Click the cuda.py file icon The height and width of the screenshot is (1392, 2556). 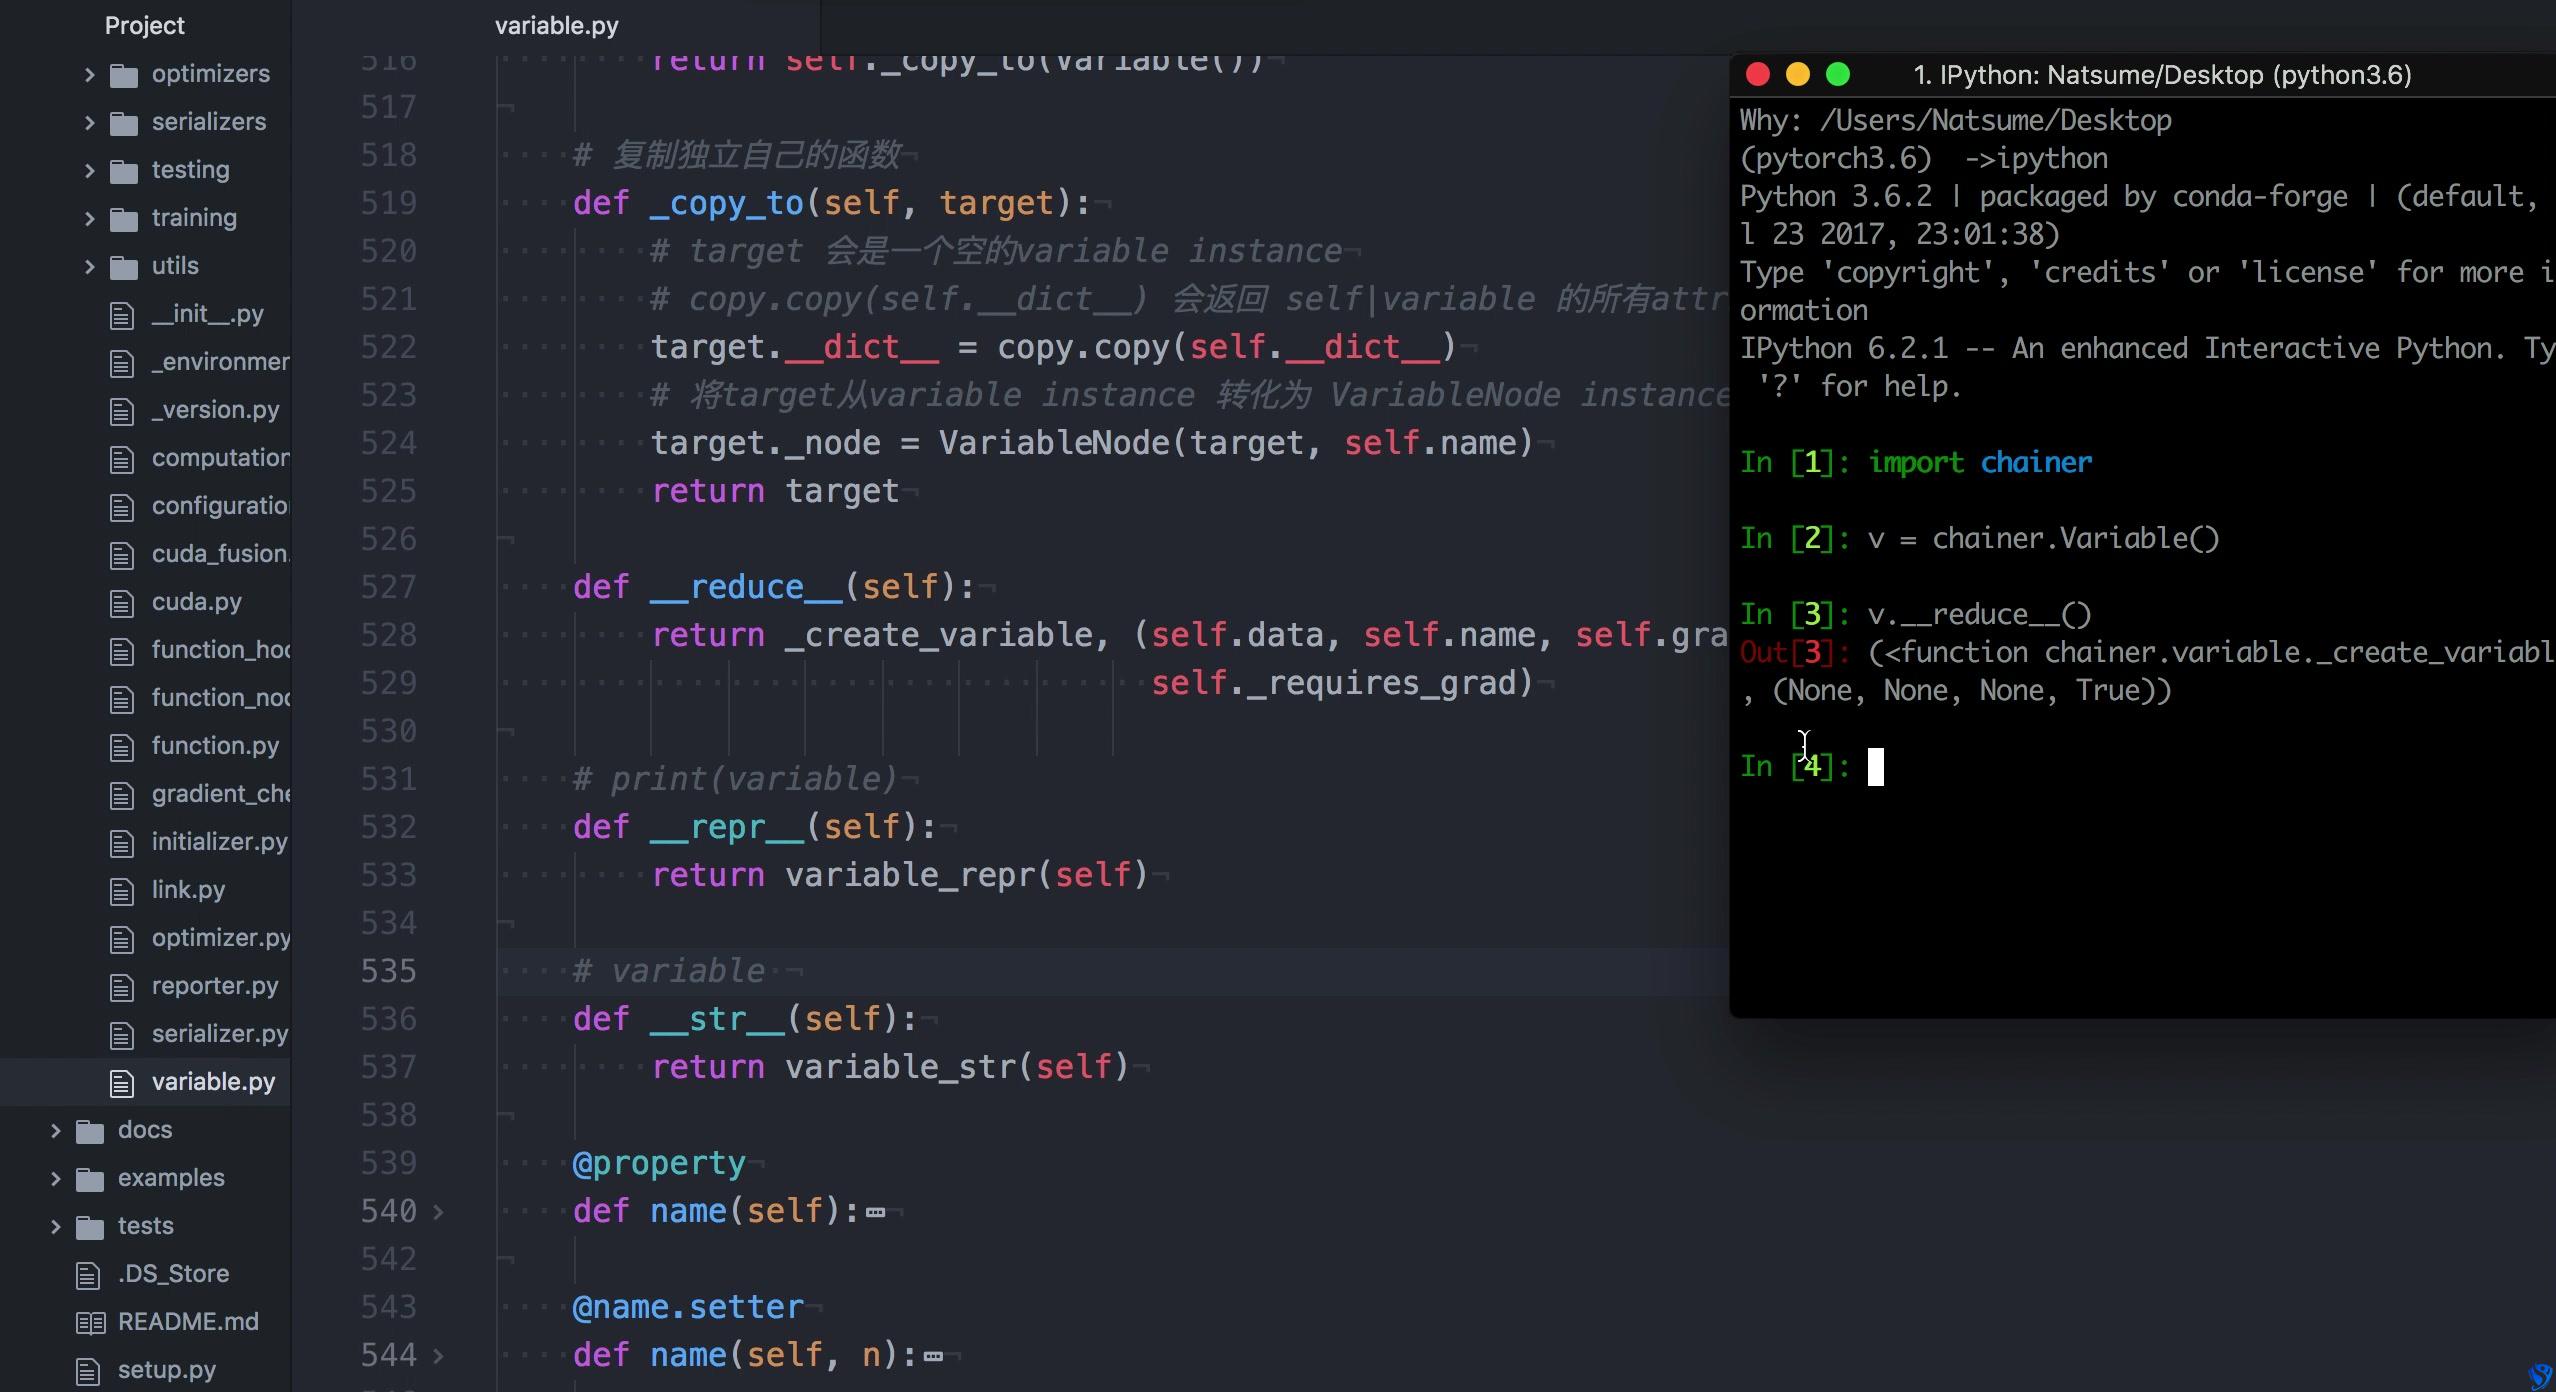pos(122,603)
